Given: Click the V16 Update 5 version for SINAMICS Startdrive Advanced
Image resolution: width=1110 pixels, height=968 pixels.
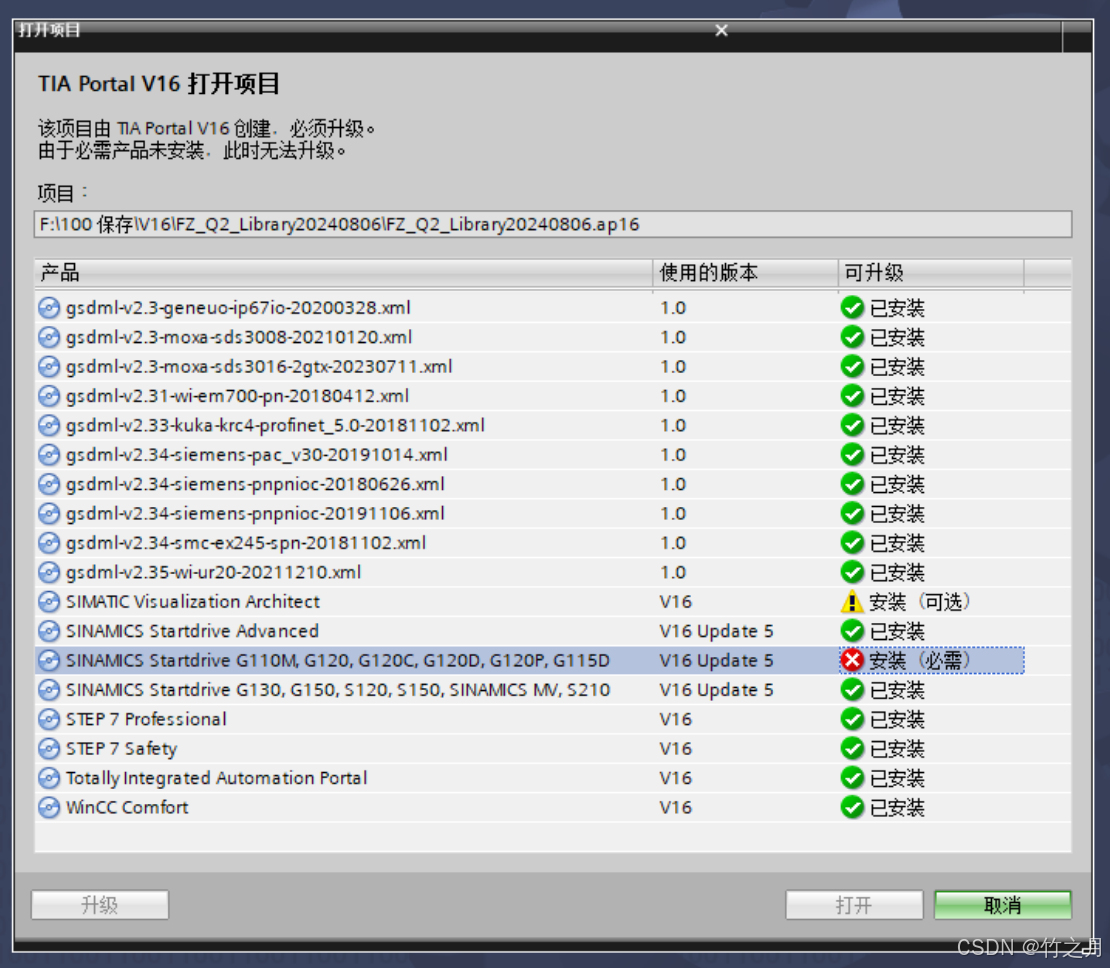Looking at the screenshot, I should click(x=716, y=632).
